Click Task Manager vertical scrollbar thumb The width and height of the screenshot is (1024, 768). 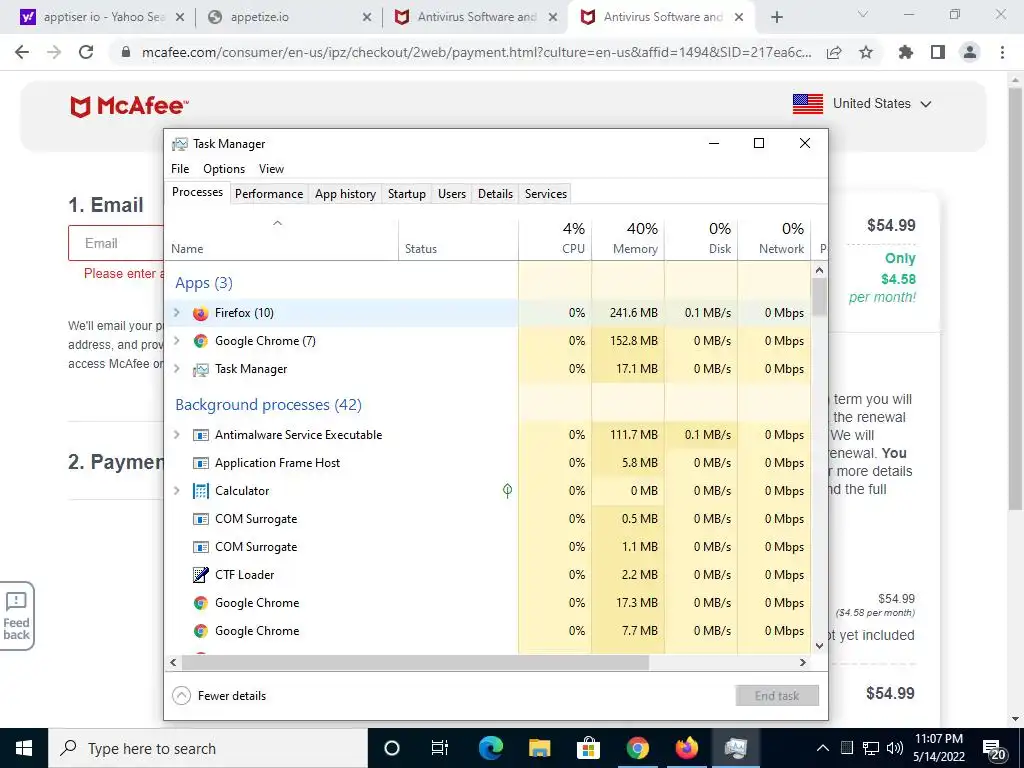(x=820, y=297)
